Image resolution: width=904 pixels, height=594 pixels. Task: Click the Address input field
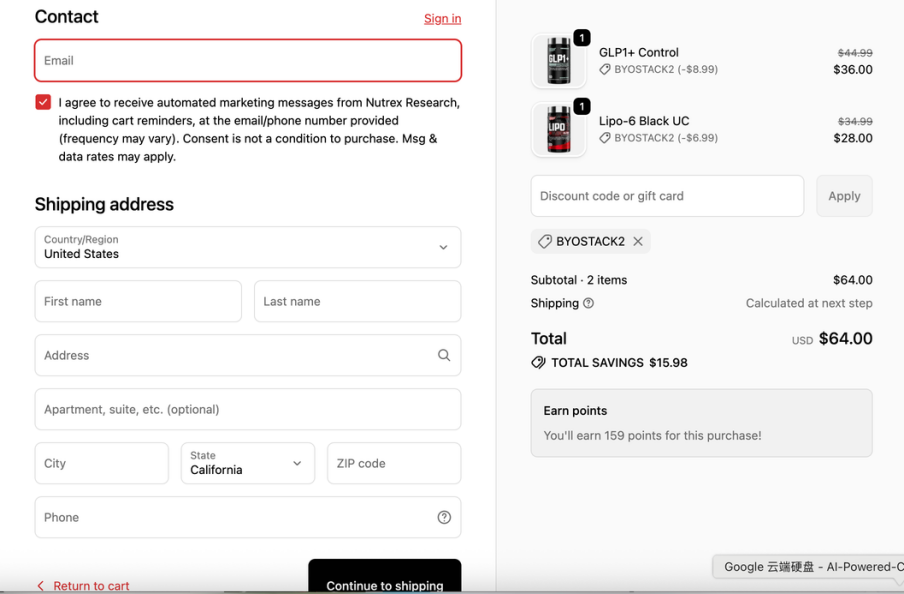coord(248,355)
